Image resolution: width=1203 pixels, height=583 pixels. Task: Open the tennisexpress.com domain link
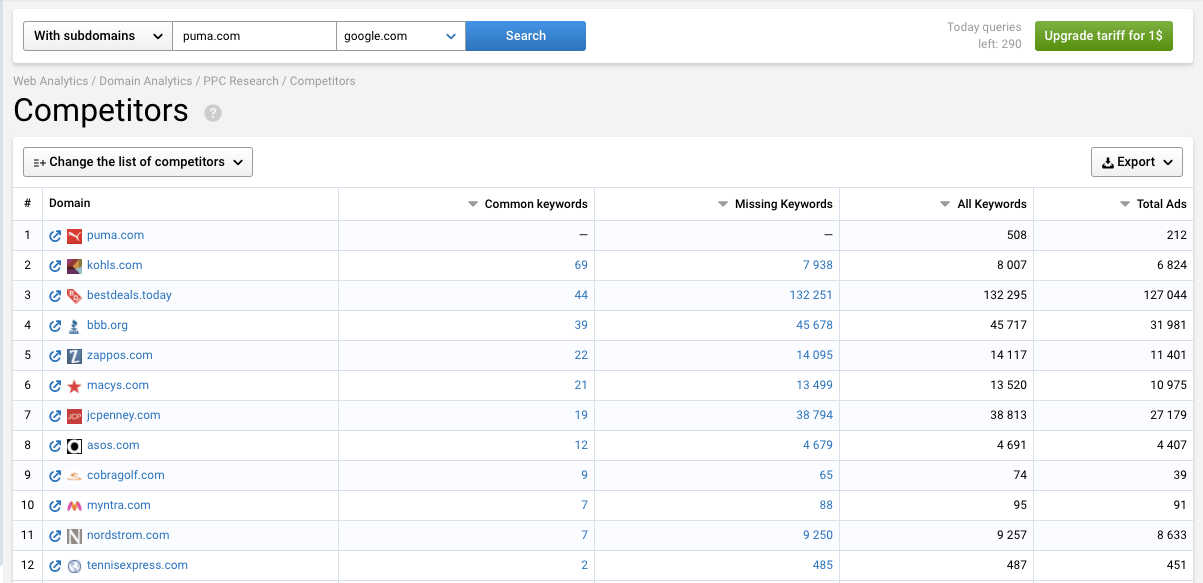tap(137, 566)
